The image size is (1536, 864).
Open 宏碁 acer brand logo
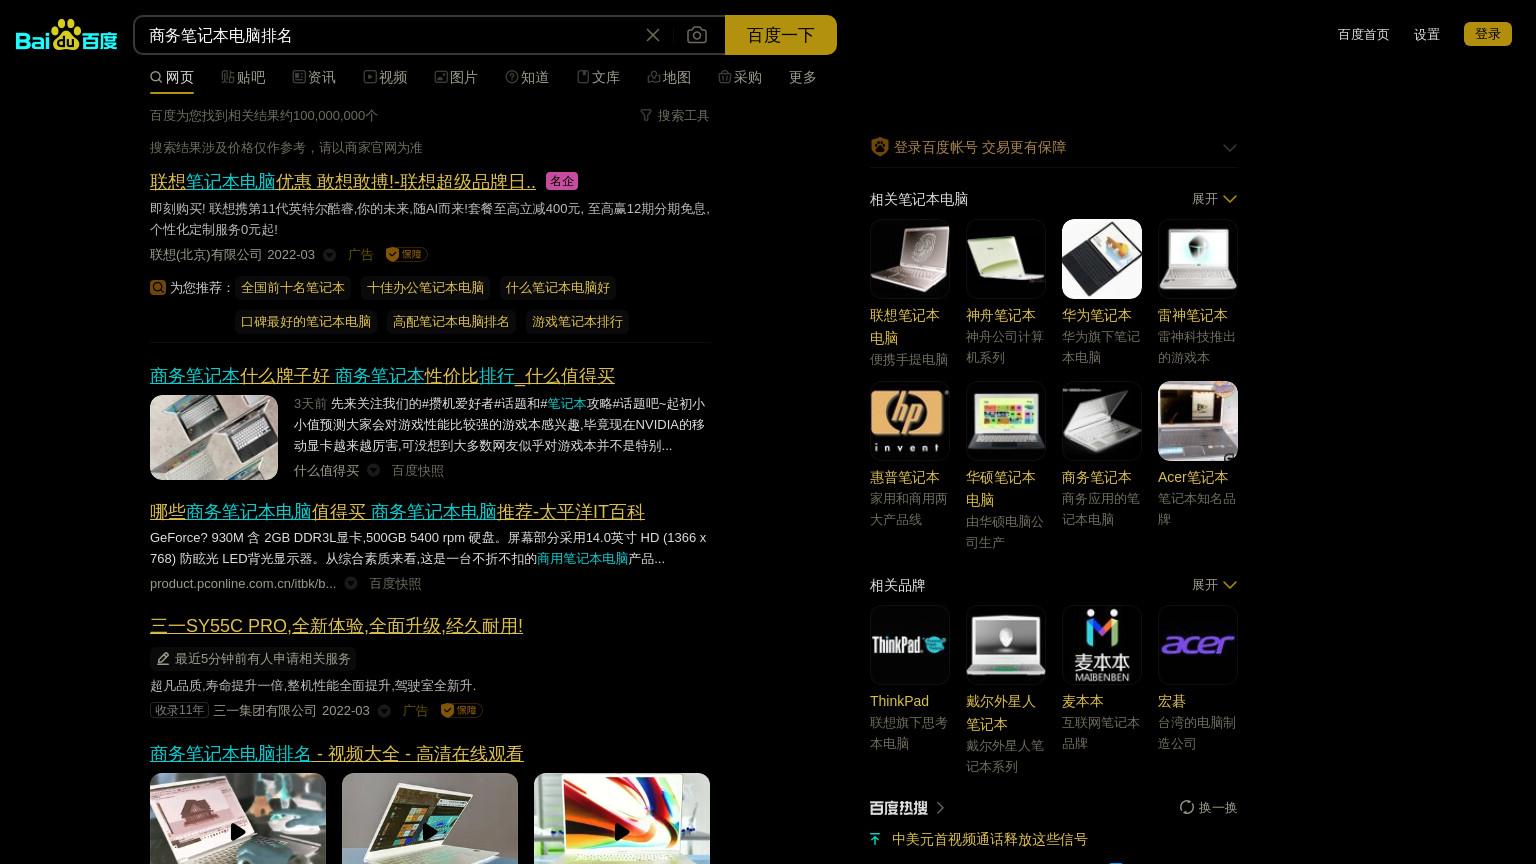pos(1198,645)
